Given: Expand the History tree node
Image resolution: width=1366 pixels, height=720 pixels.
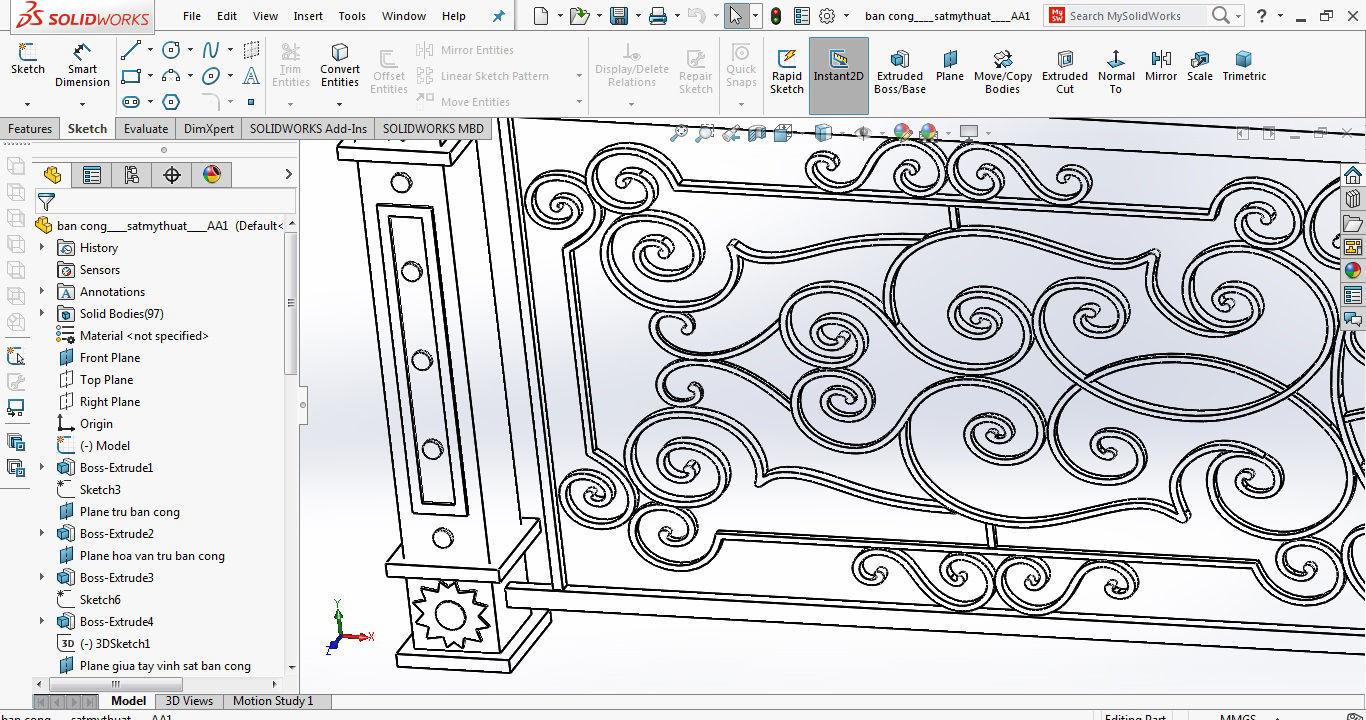Looking at the screenshot, I should pyautogui.click(x=42, y=247).
